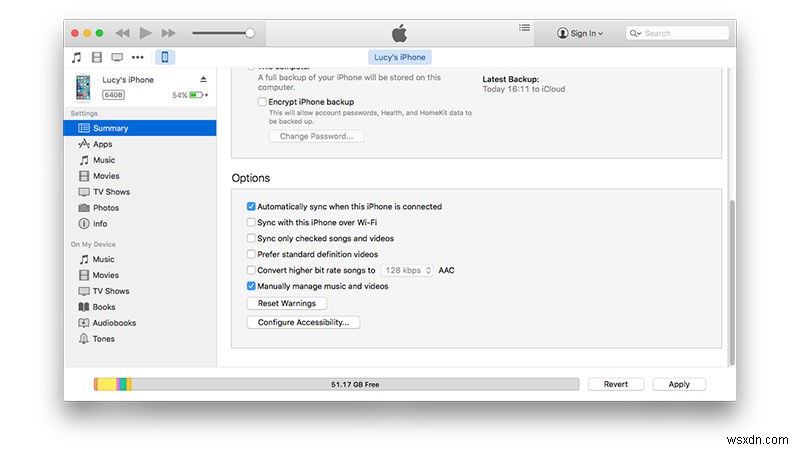Screen dimensions: 800x450
Task: Uncheck Manually manage music and videos
Action: (x=251, y=286)
